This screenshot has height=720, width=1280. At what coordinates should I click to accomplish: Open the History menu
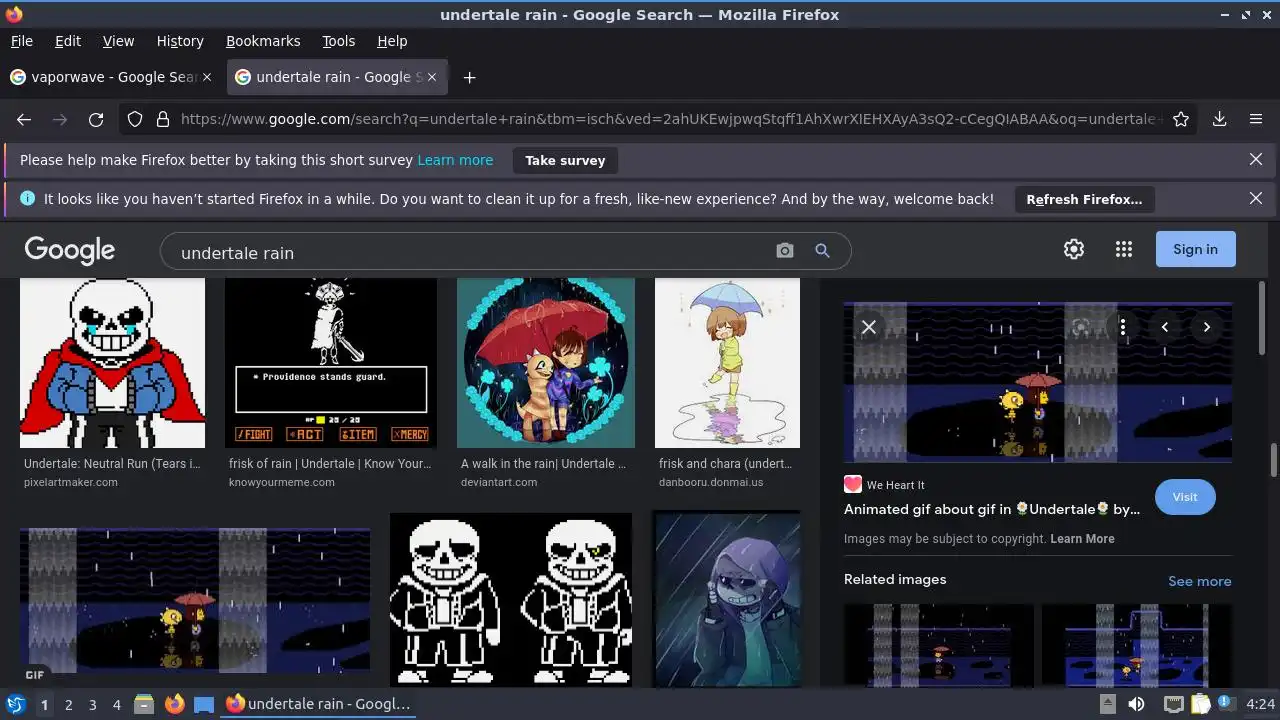tap(180, 41)
